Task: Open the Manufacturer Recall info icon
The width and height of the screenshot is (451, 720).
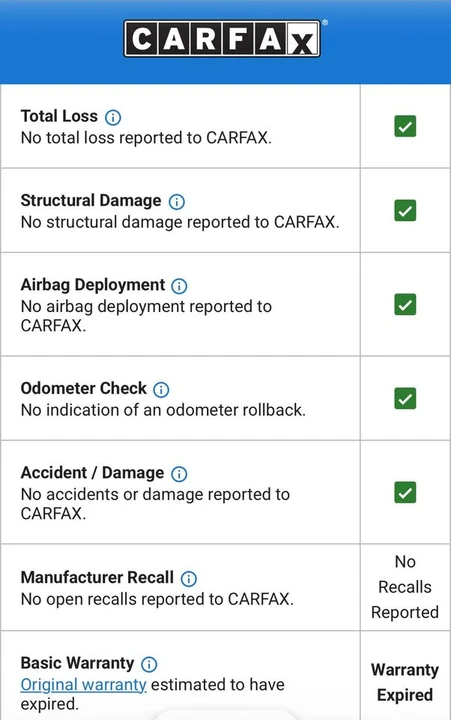Action: [189, 579]
